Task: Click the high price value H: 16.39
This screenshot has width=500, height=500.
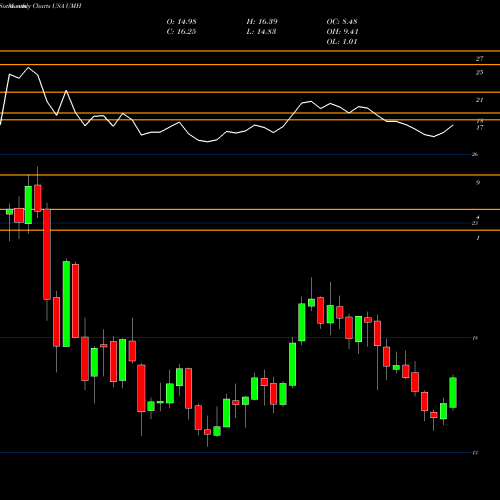Action: tap(262, 22)
